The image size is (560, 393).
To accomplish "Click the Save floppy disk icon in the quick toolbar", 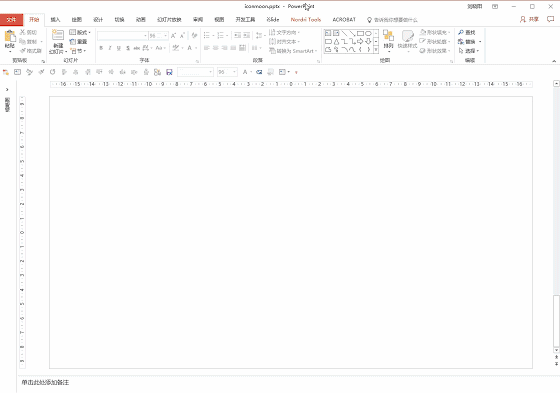I will [169, 72].
